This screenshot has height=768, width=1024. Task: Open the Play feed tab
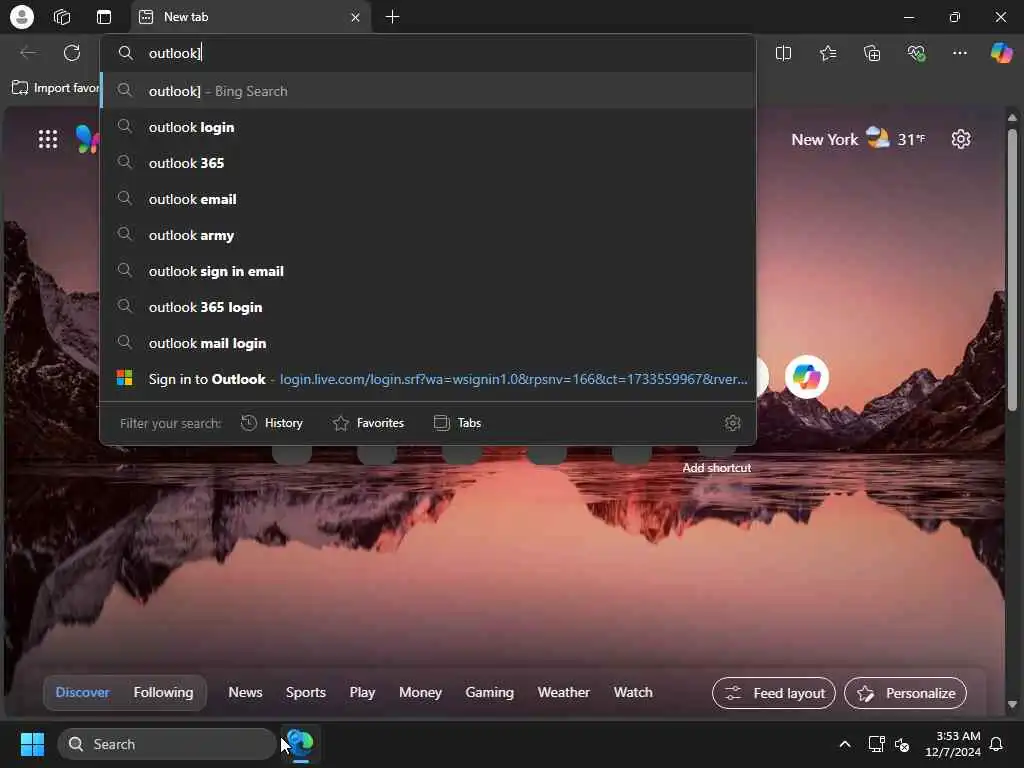click(362, 692)
